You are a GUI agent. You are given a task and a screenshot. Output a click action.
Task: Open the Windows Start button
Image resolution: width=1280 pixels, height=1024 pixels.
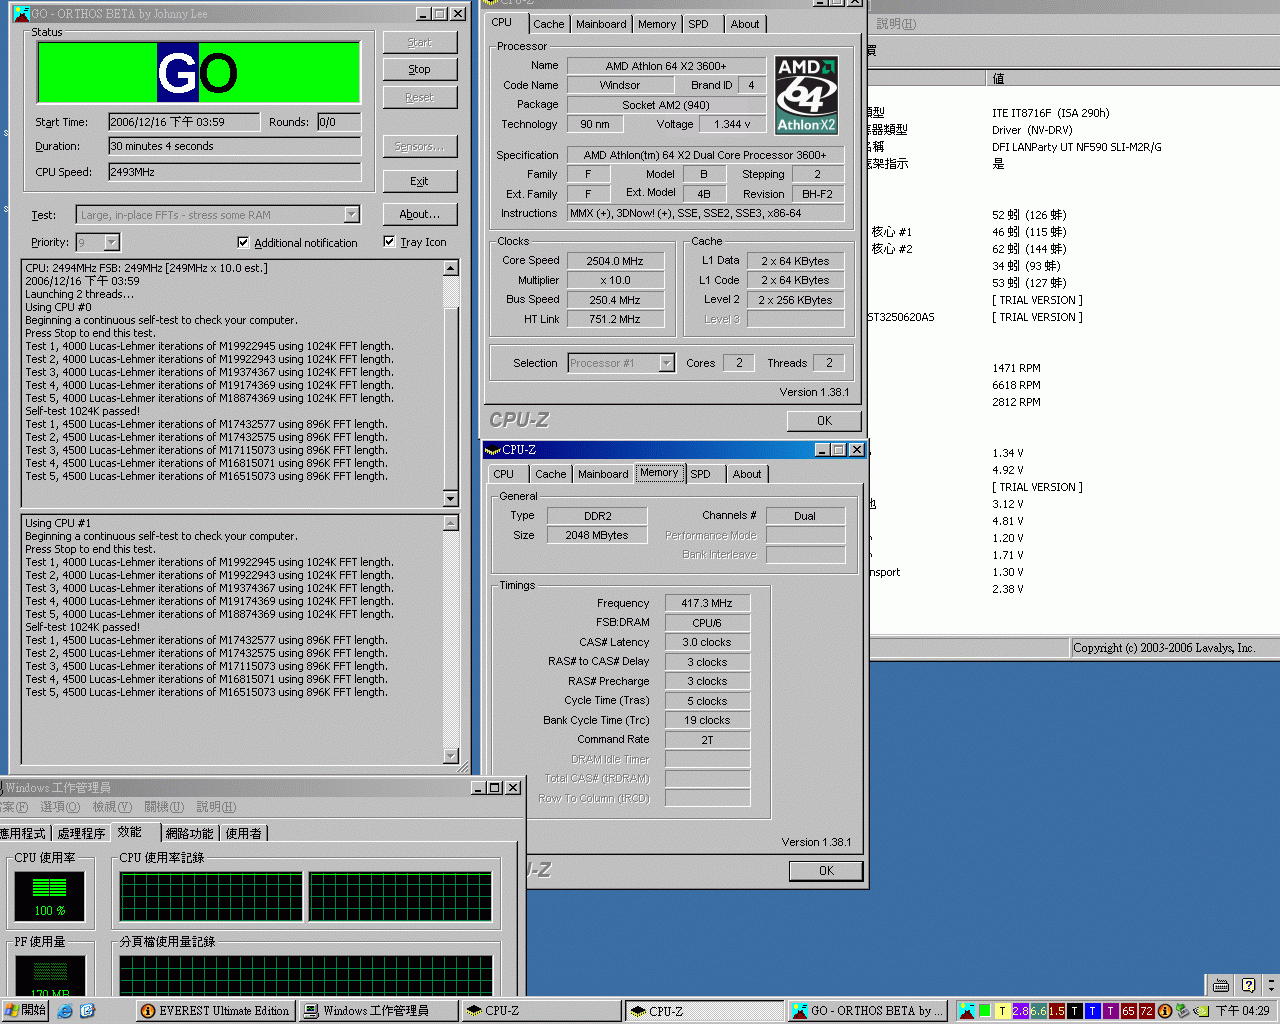pyautogui.click(x=25, y=1011)
